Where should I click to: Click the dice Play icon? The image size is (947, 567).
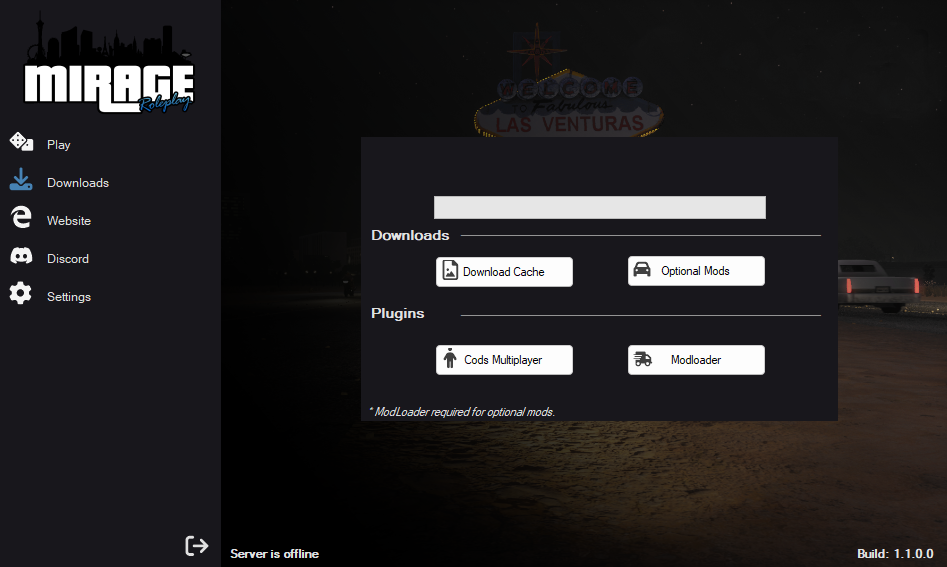point(21,142)
